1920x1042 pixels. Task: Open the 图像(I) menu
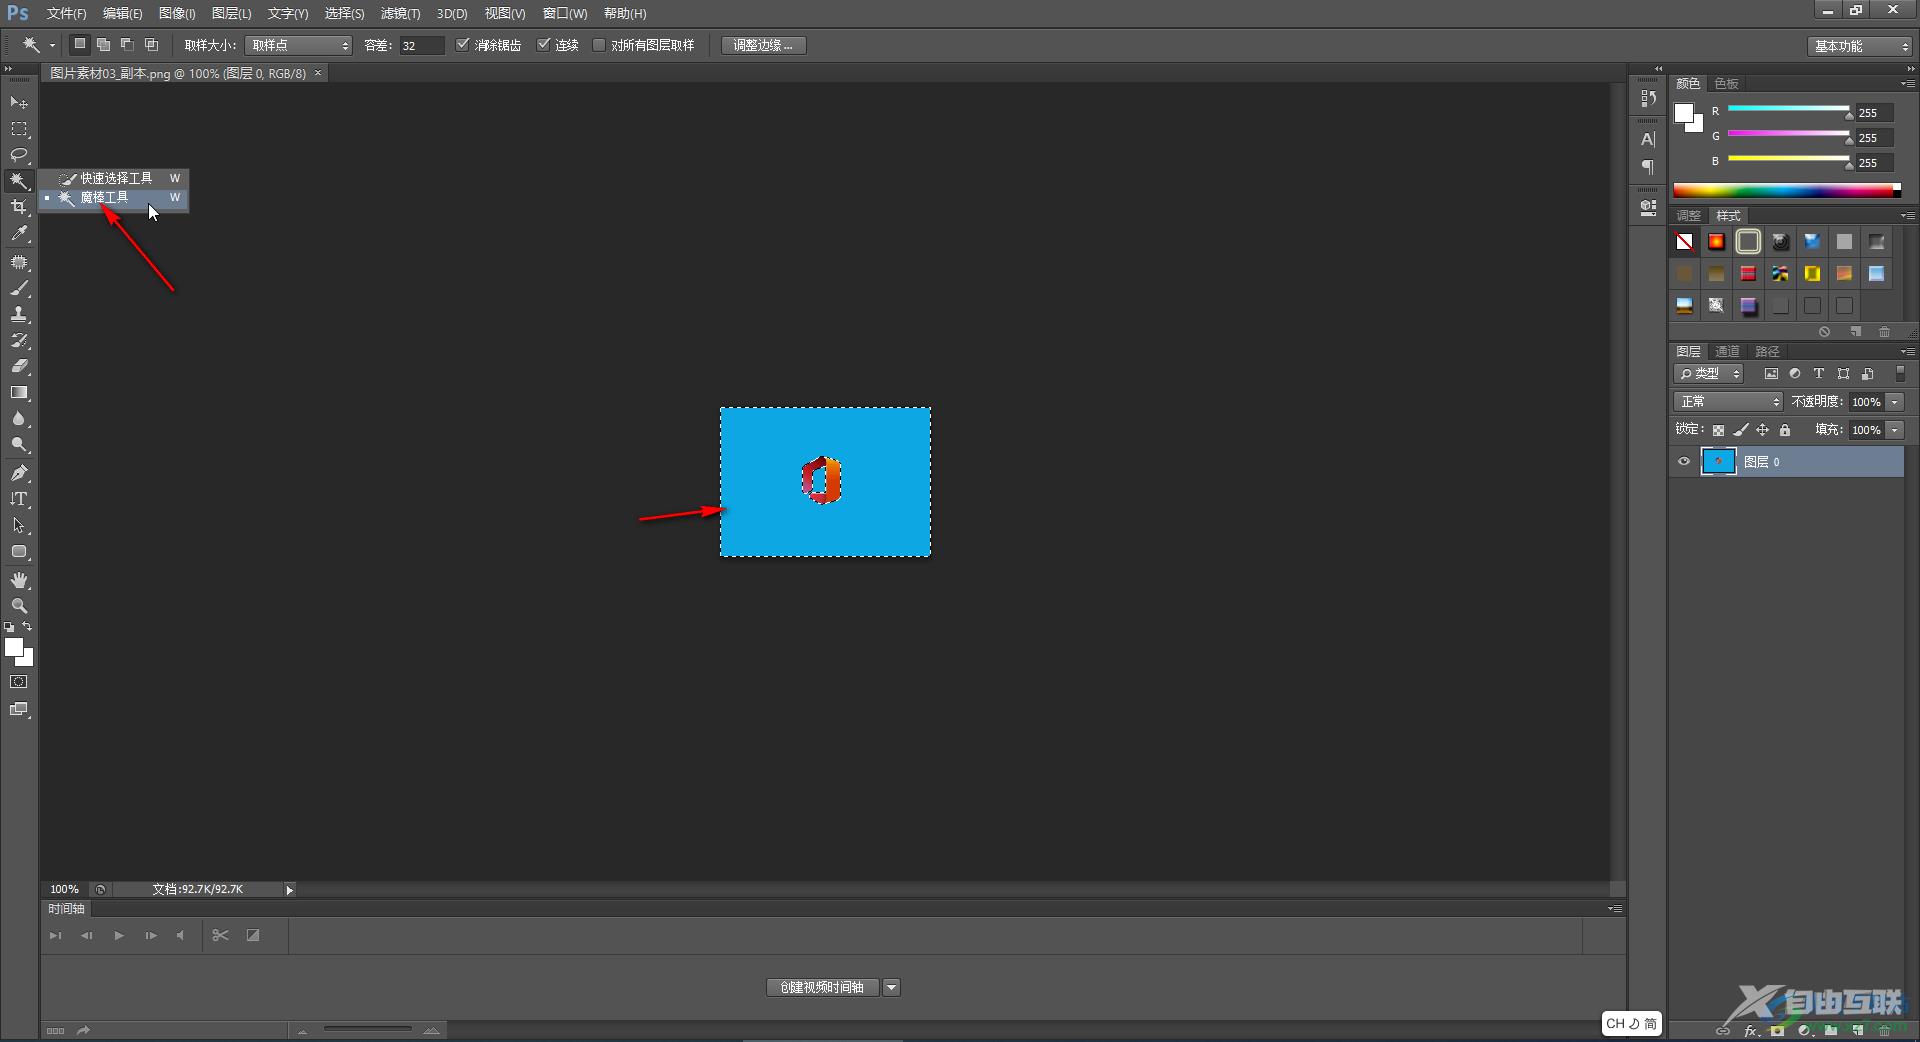click(x=177, y=13)
